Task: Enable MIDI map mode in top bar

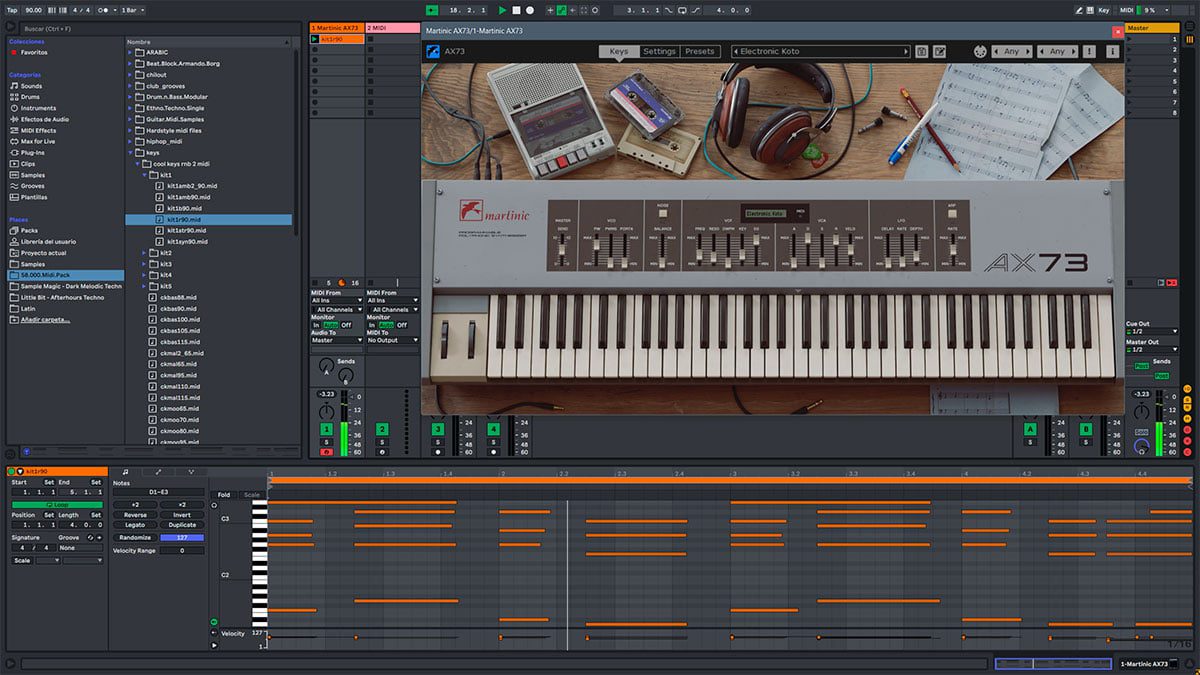Action: coord(1128,10)
